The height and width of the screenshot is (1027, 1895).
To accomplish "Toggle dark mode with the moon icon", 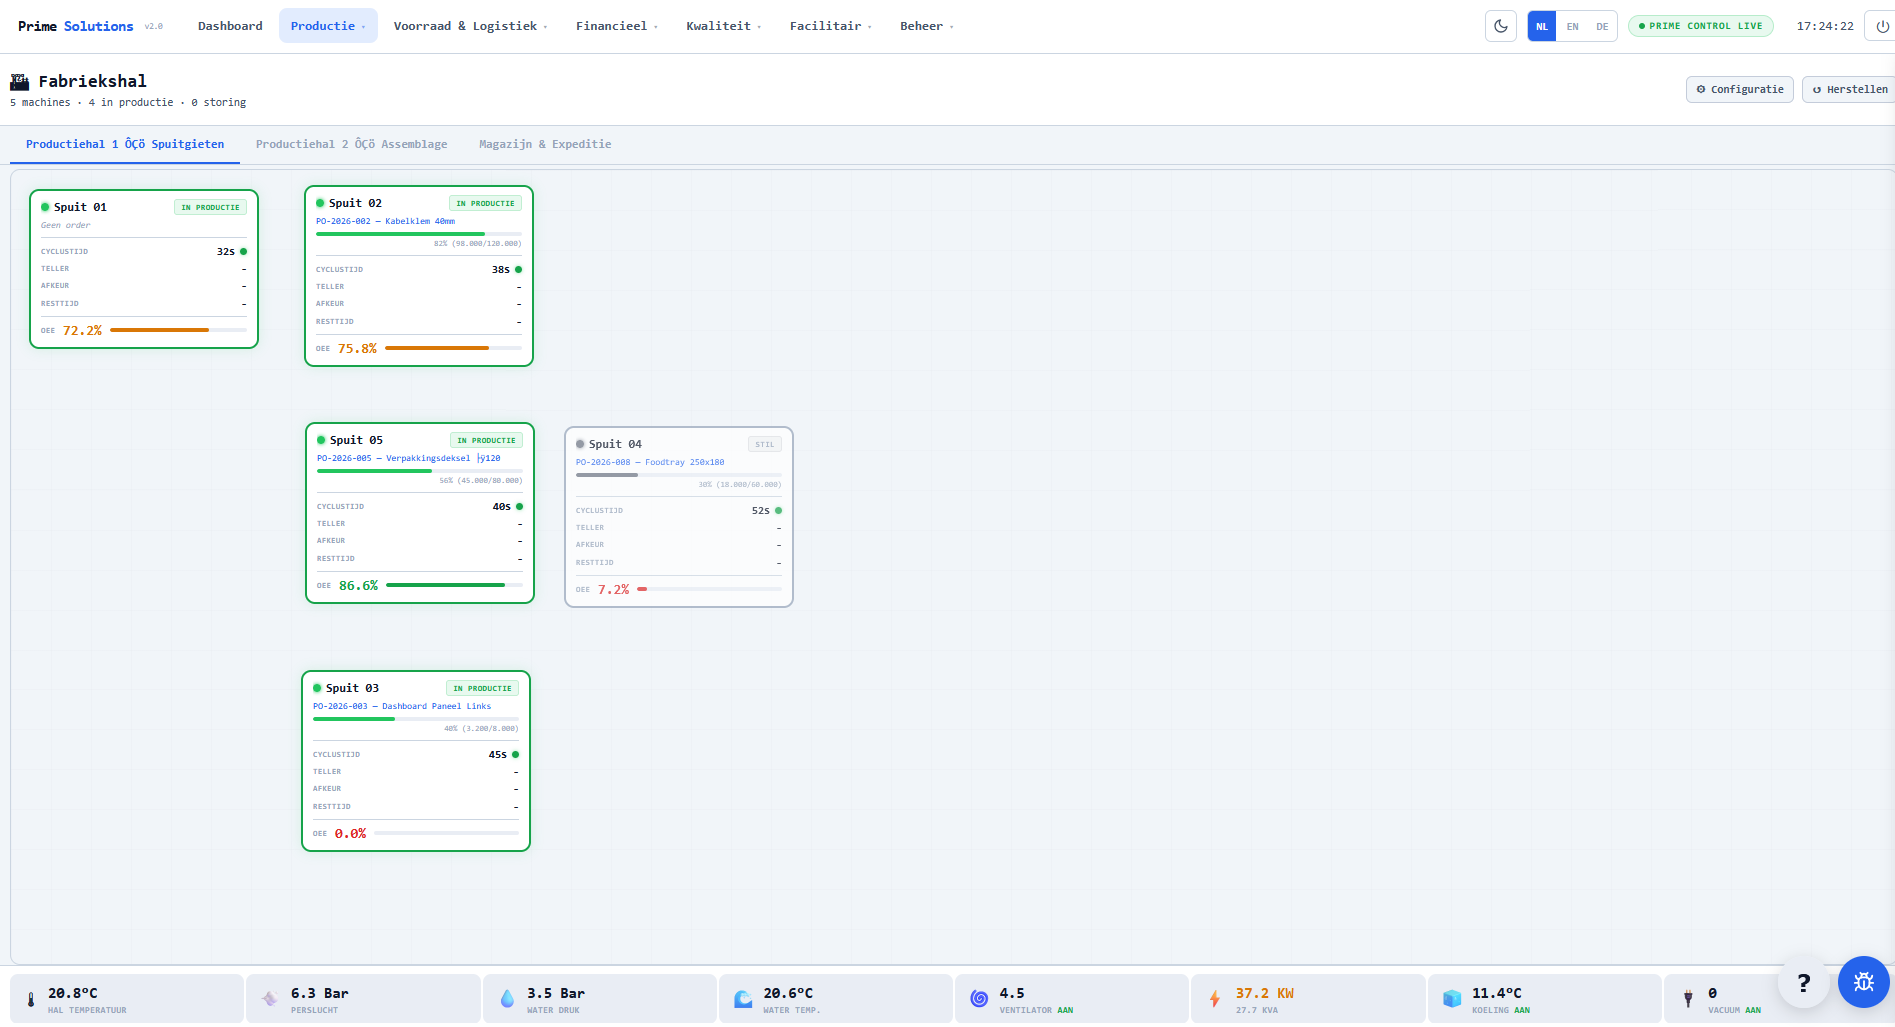I will tap(1501, 26).
